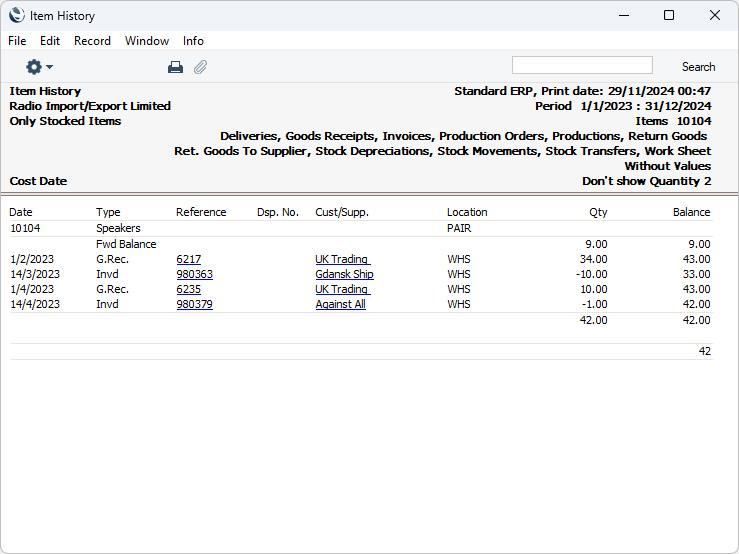
Task: Click G.Rec. type on the 1/4/2023 row
Action: tap(112, 289)
